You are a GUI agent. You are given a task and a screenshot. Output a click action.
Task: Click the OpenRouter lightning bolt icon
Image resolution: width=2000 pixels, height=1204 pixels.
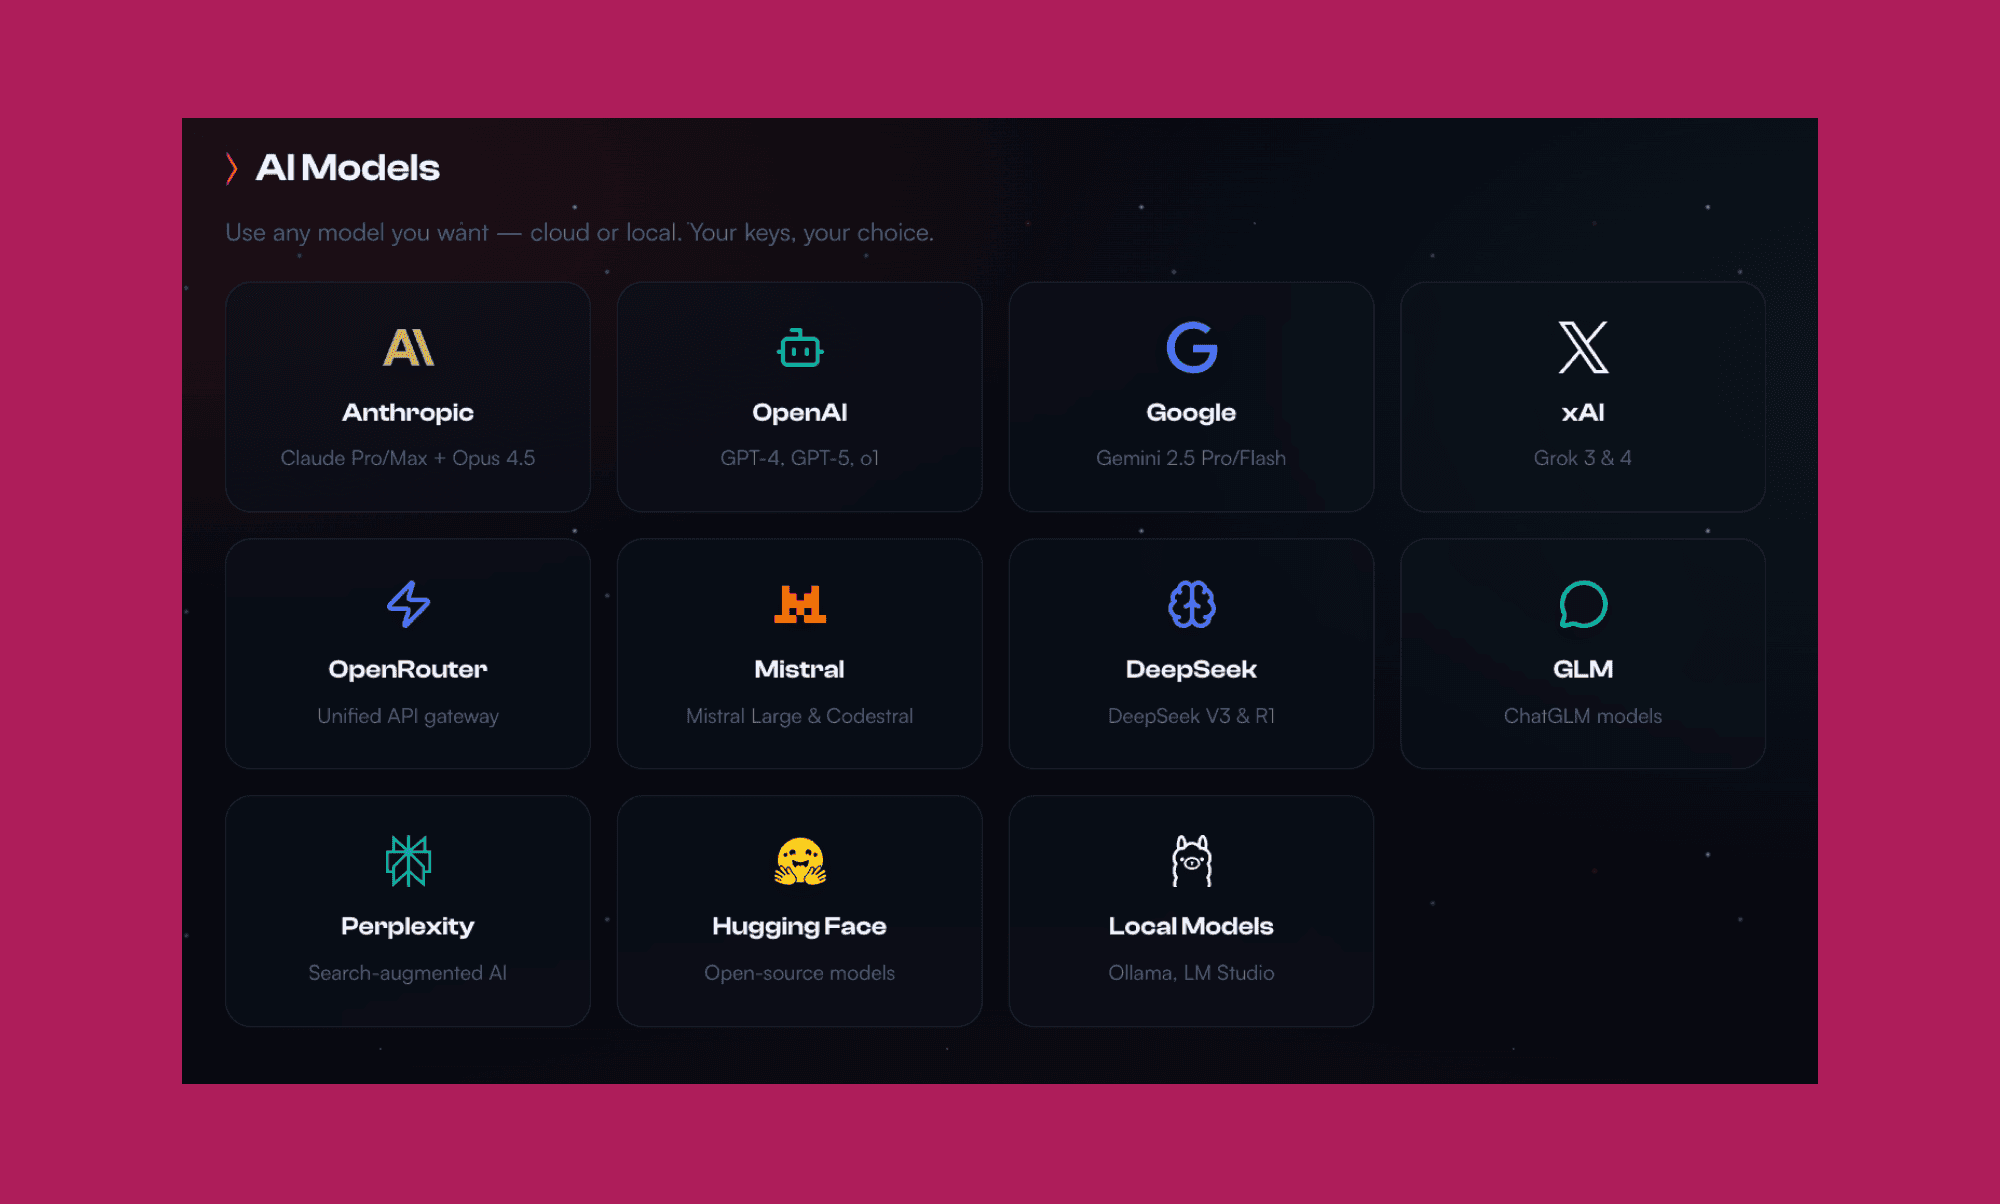[x=408, y=604]
